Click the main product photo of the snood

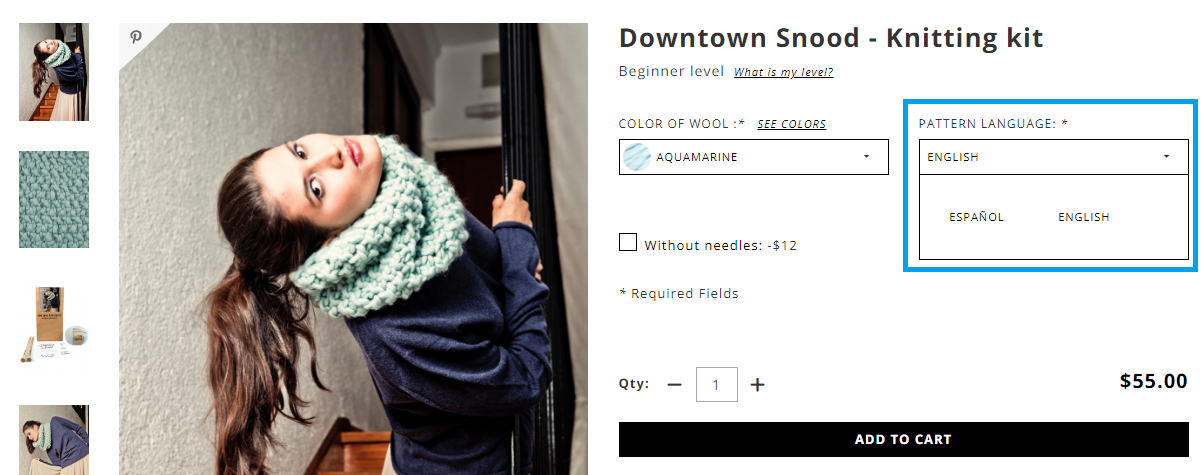tap(353, 249)
